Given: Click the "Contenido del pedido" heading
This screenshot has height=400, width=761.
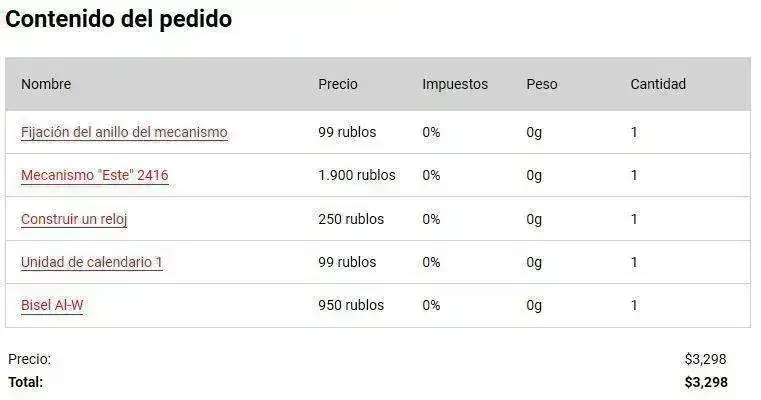Looking at the screenshot, I should tap(119, 19).
